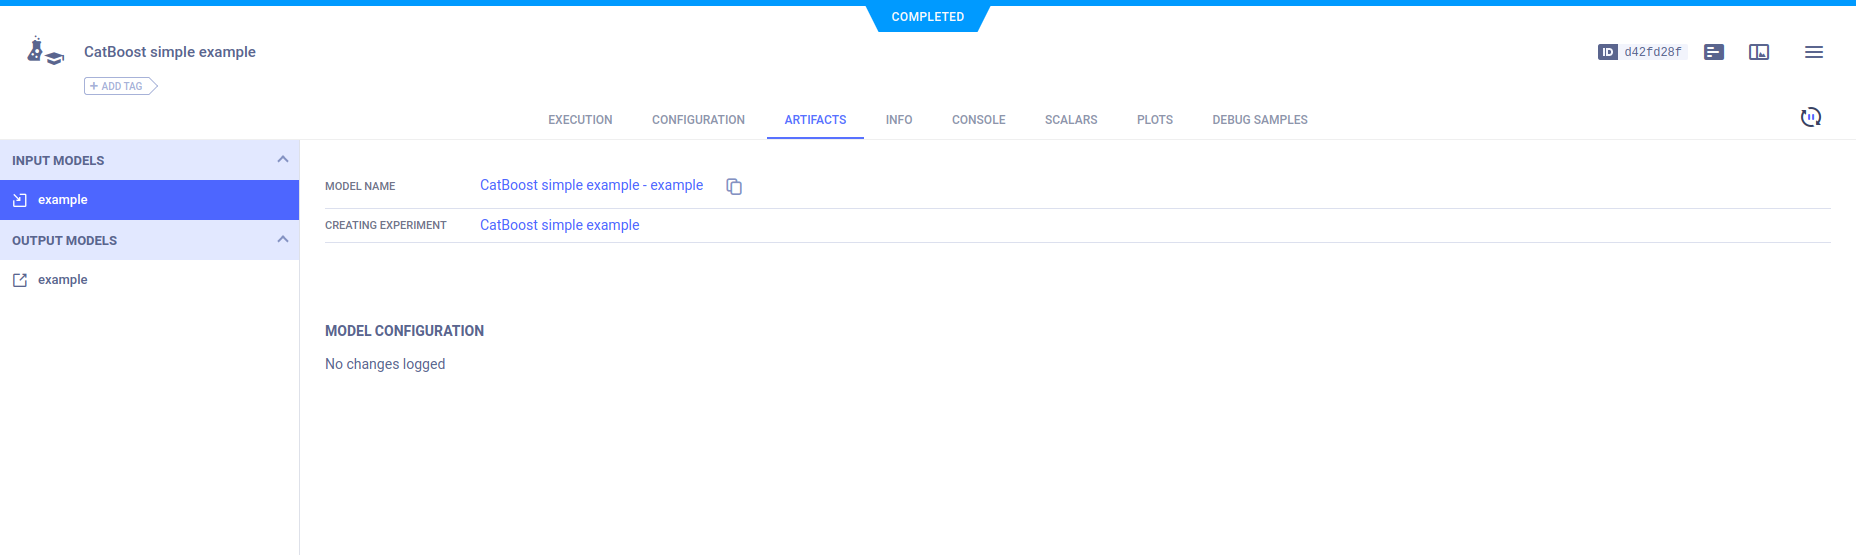Open the 'CatBoost simple example - example' model link

click(x=591, y=185)
